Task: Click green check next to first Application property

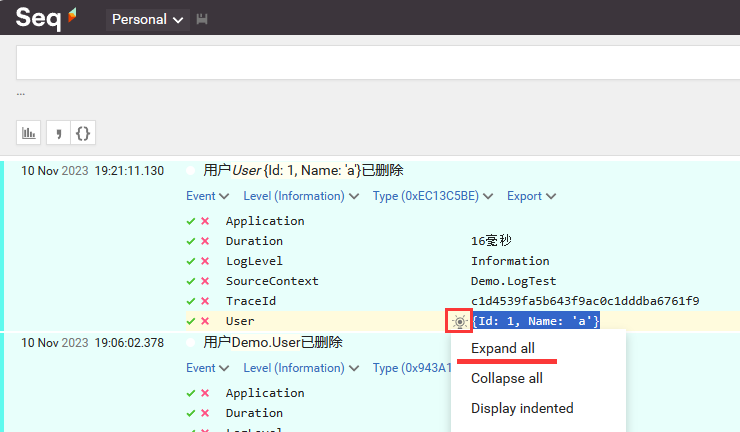Action: pyautogui.click(x=191, y=221)
